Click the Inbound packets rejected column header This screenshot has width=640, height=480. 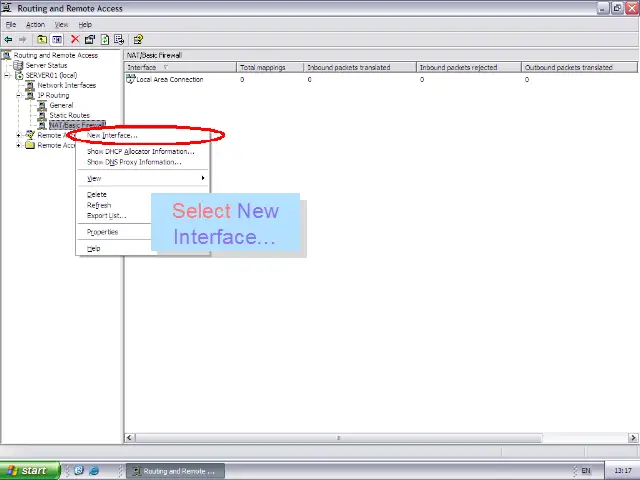pyautogui.click(x=469, y=67)
